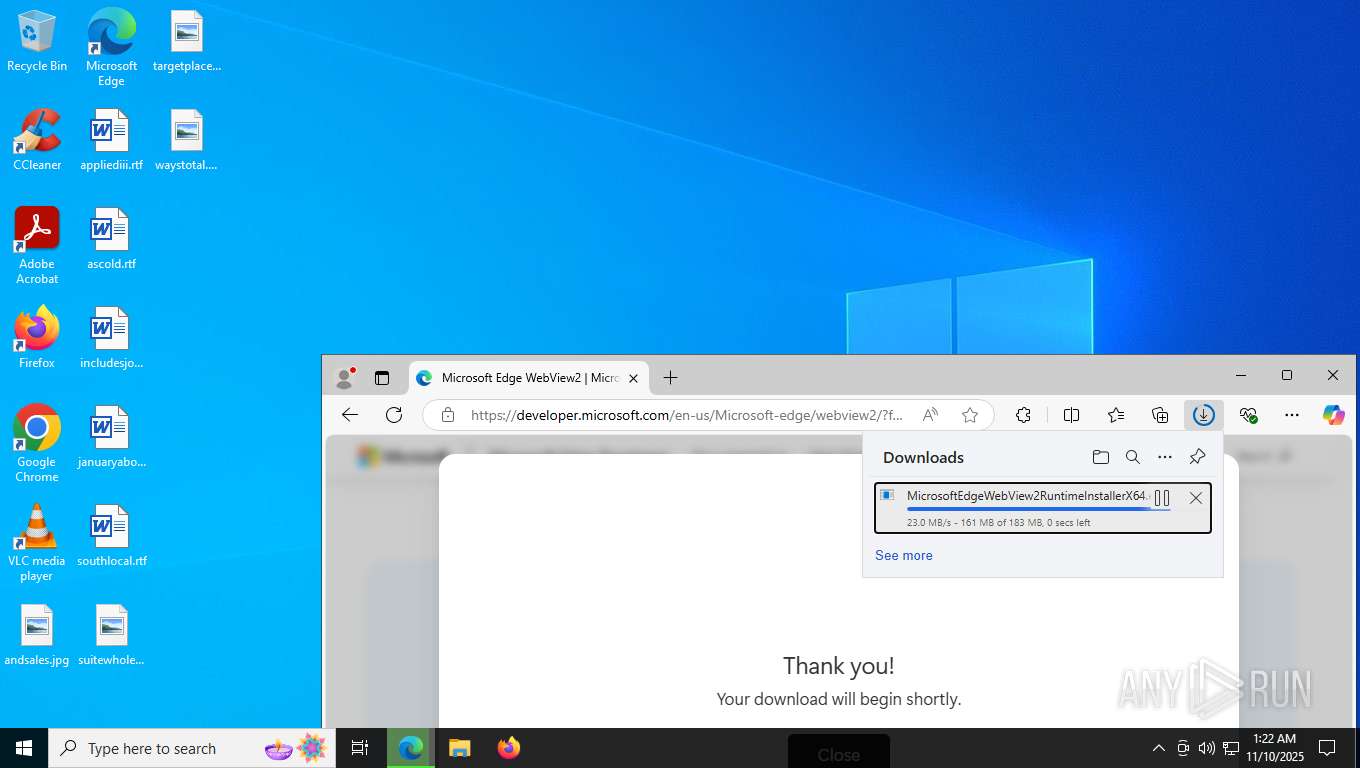This screenshot has width=1360, height=768.
Task: View site information via the lock icon
Action: pos(448,414)
